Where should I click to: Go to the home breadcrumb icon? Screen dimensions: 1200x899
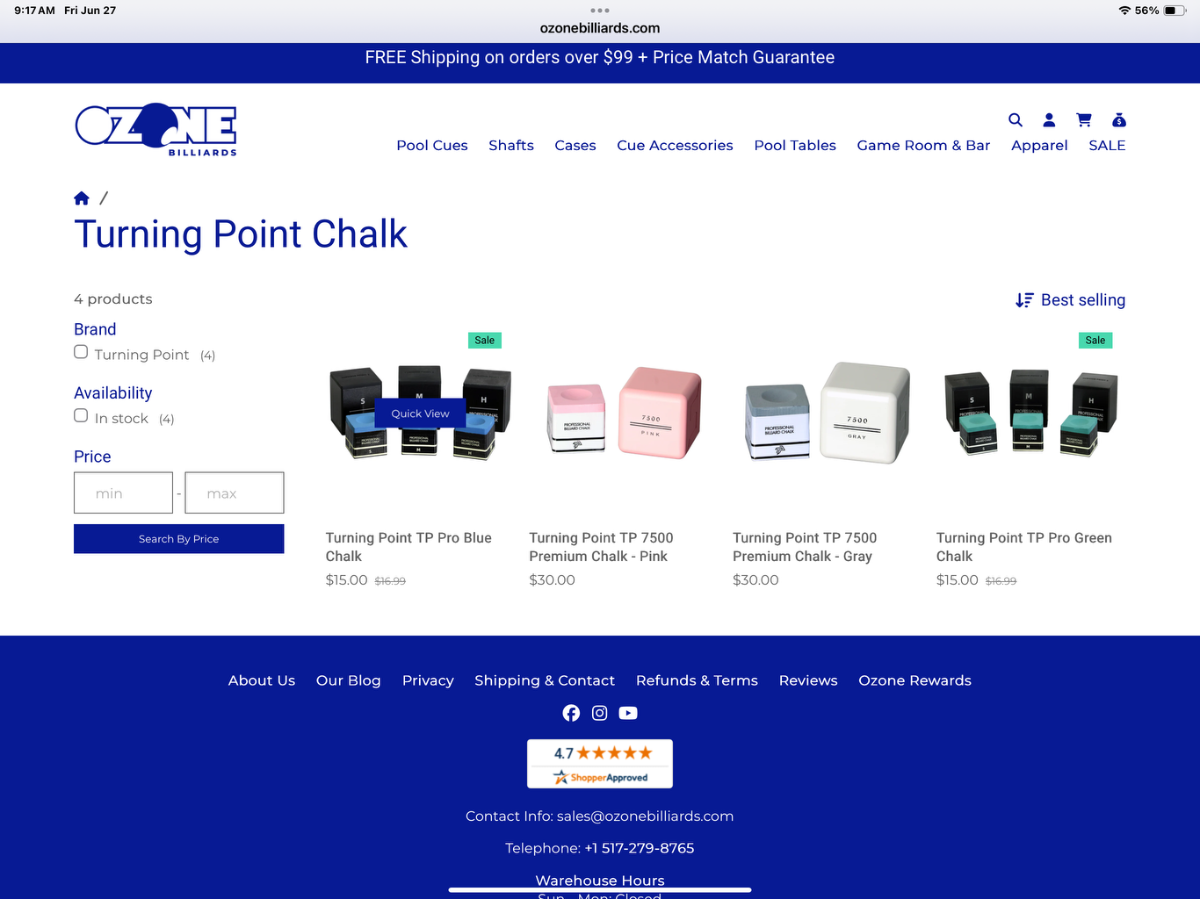tap(82, 198)
